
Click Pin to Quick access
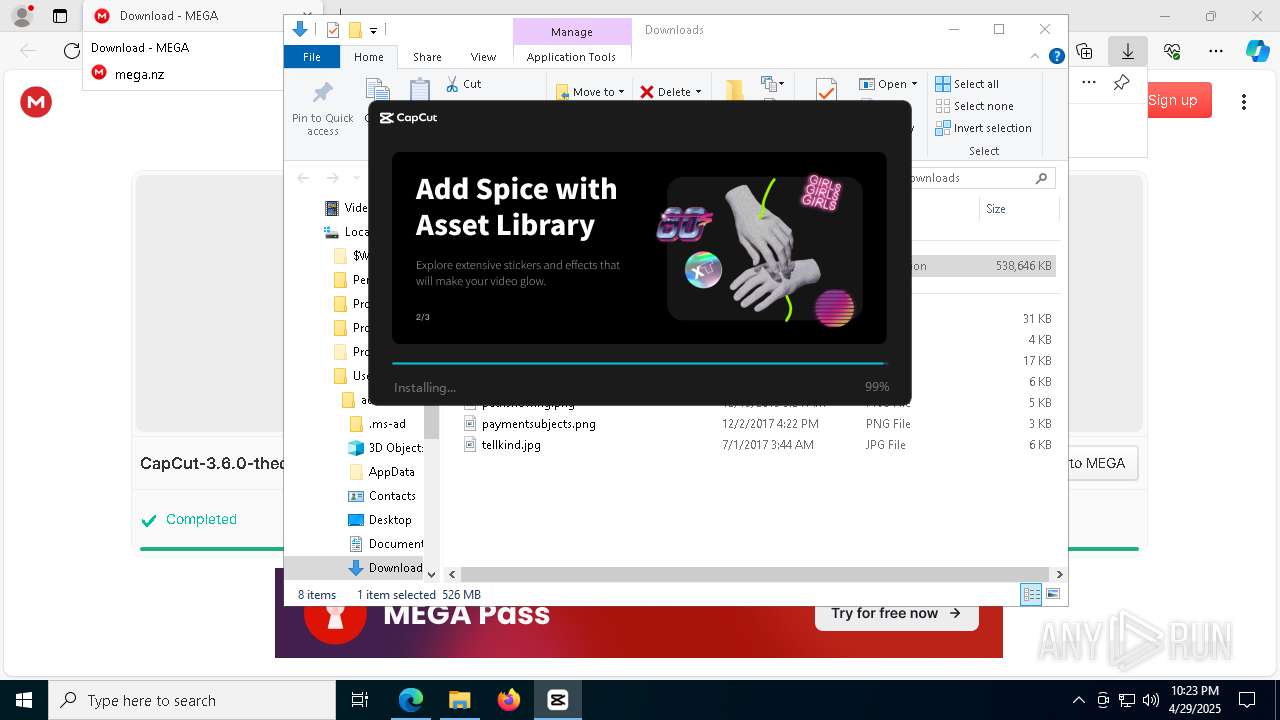click(322, 109)
